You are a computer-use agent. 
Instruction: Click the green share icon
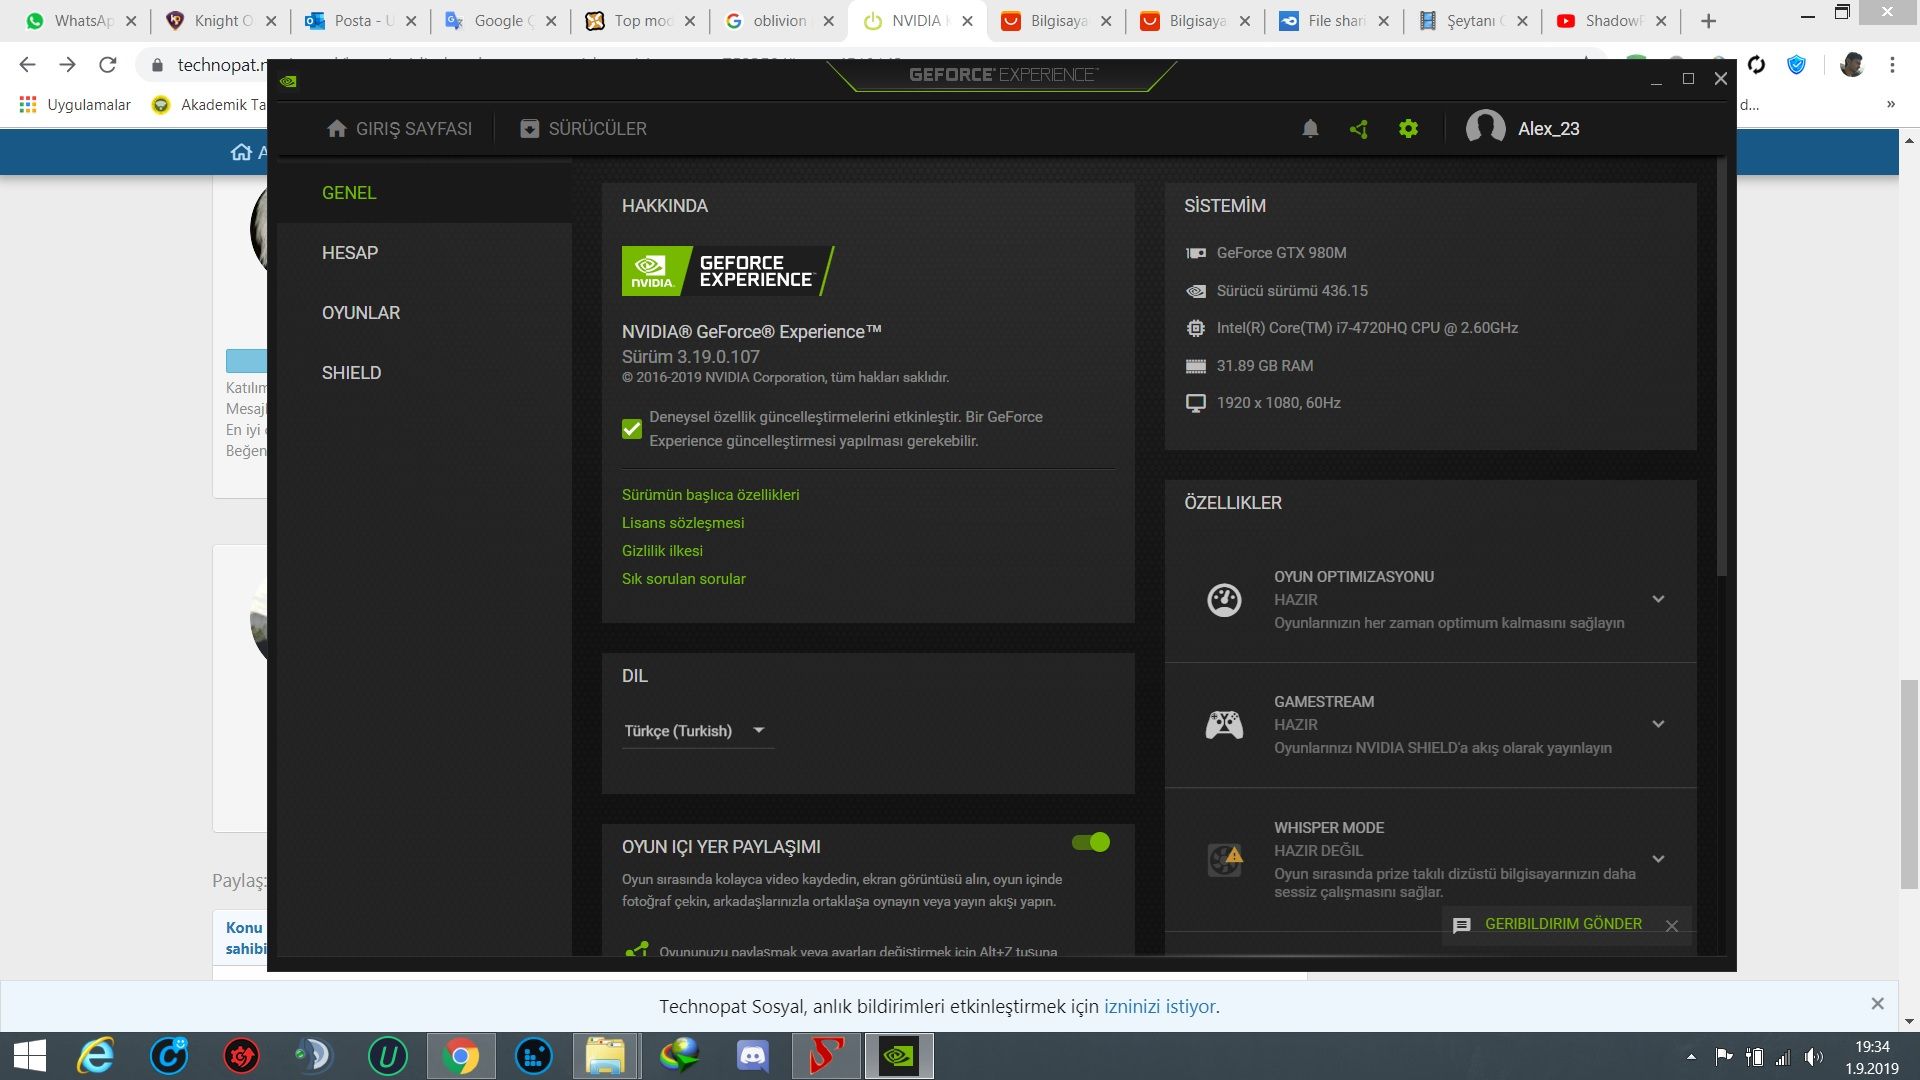pyautogui.click(x=1358, y=129)
